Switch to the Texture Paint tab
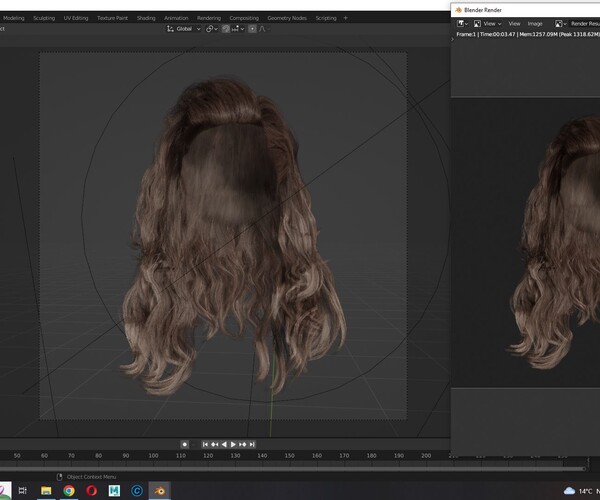This screenshot has width=600, height=500. click(112, 18)
